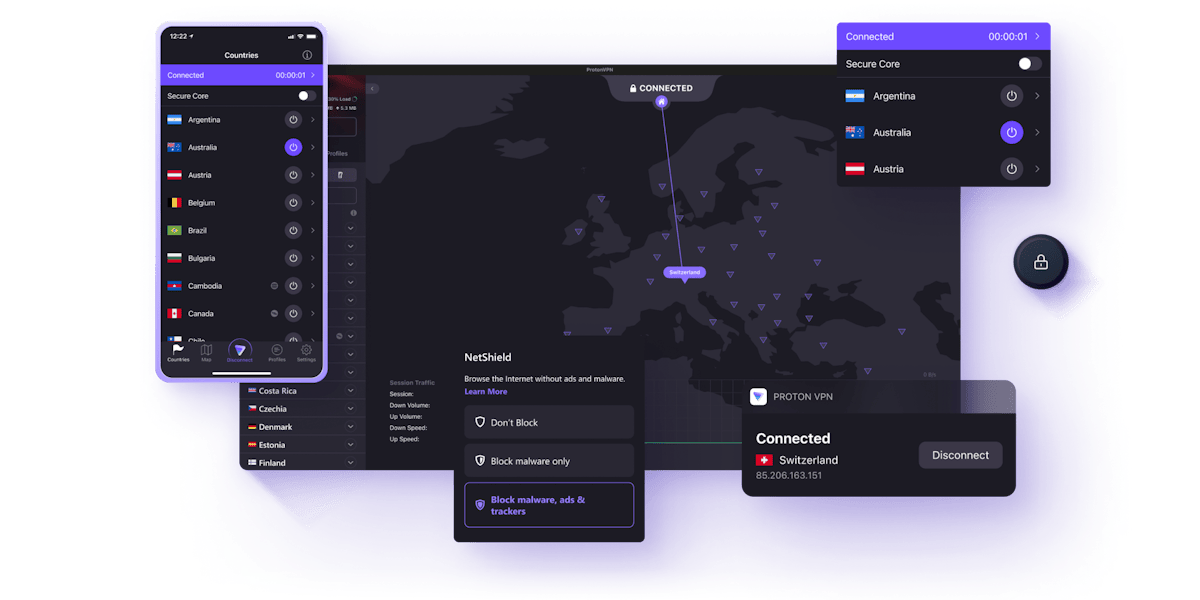1200x600 pixels.
Task: Connect to Canada via phone power icon
Action: (293, 313)
